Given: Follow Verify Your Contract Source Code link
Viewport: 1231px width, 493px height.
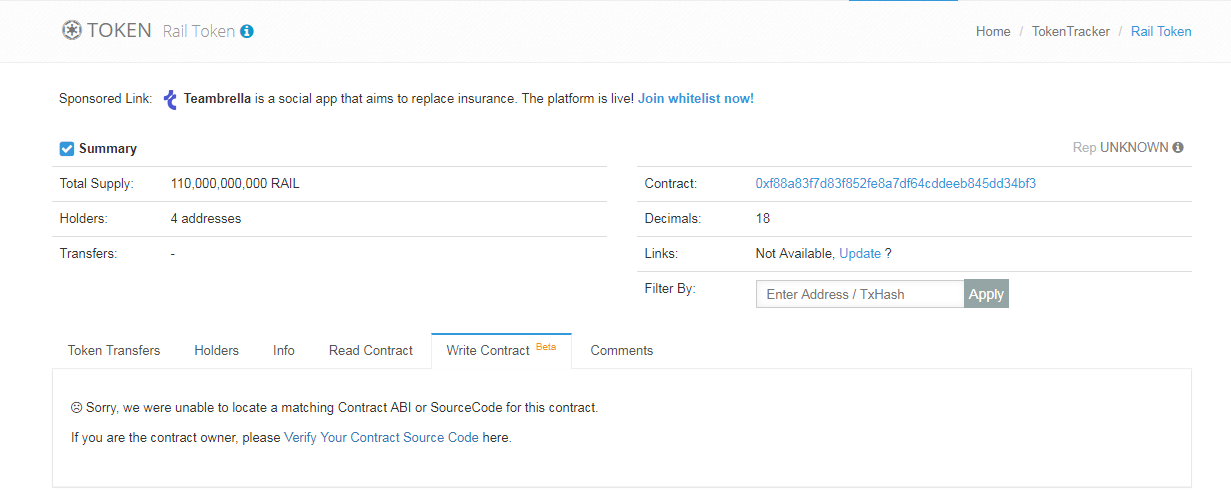Looking at the screenshot, I should point(381,438).
